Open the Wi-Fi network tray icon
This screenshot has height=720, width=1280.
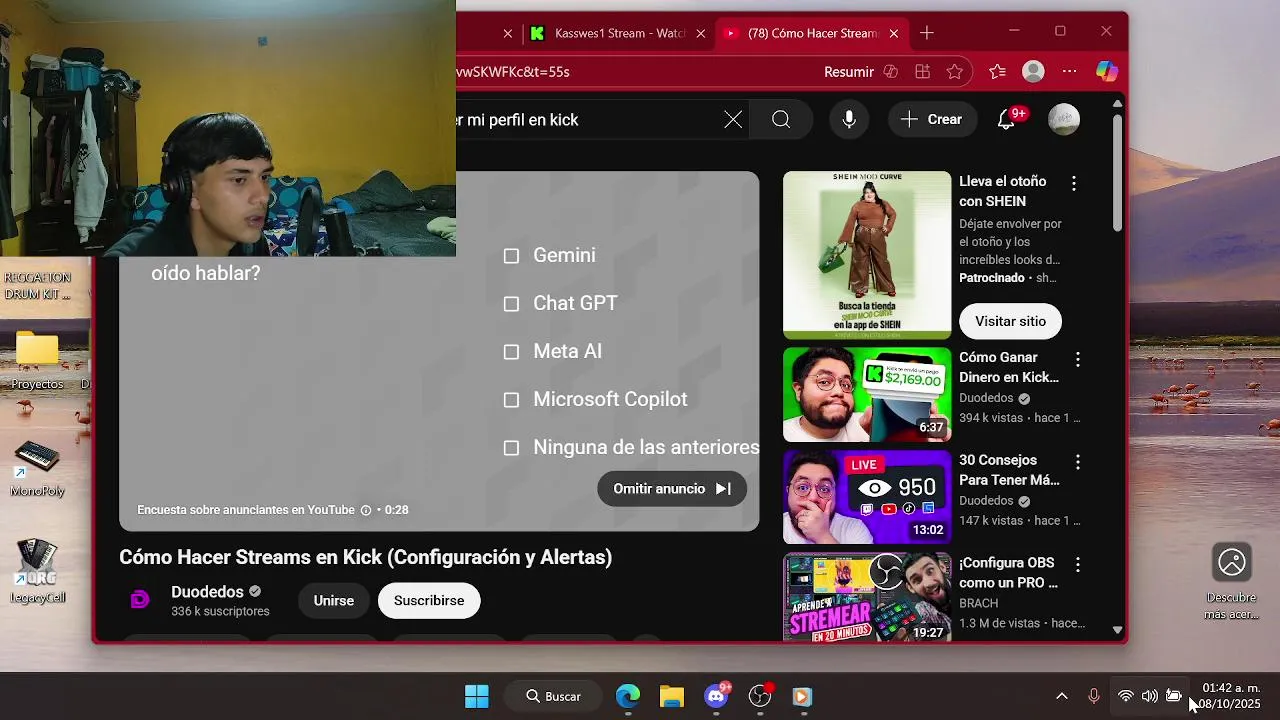tap(1126, 696)
